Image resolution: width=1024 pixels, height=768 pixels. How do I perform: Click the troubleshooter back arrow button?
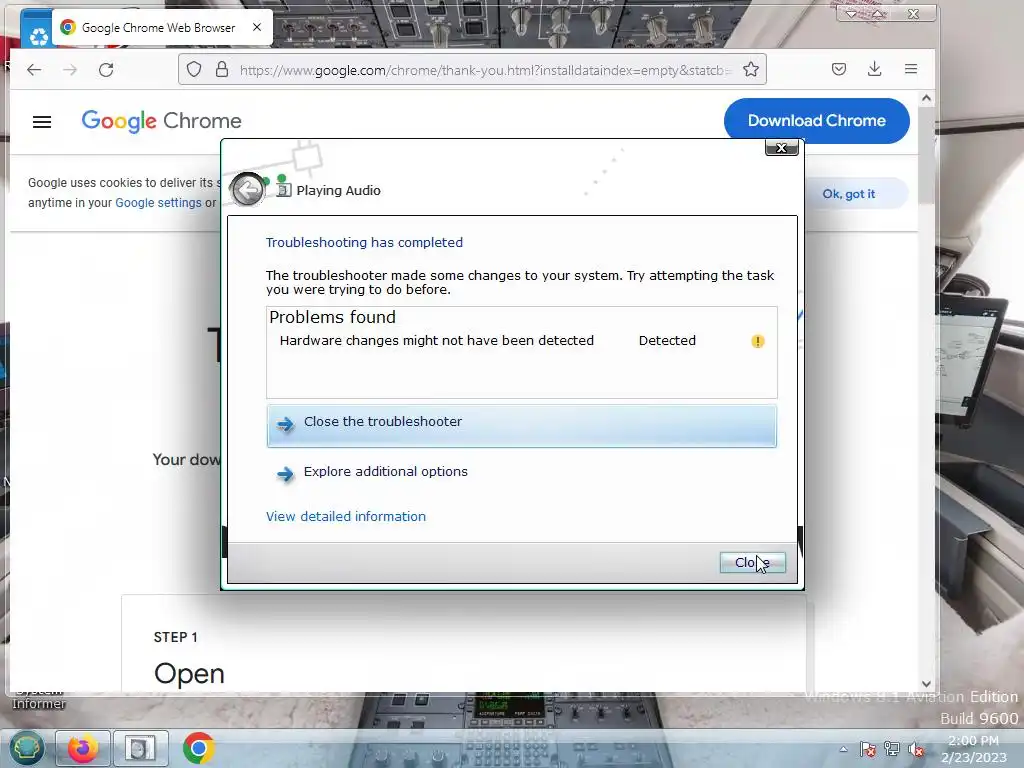pyautogui.click(x=248, y=190)
